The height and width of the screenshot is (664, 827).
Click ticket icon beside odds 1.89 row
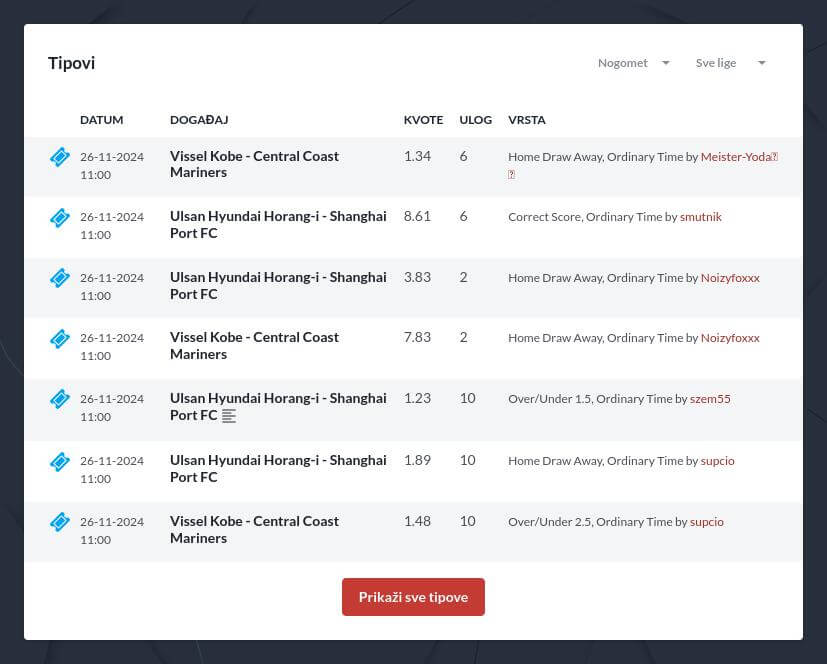(x=60, y=461)
